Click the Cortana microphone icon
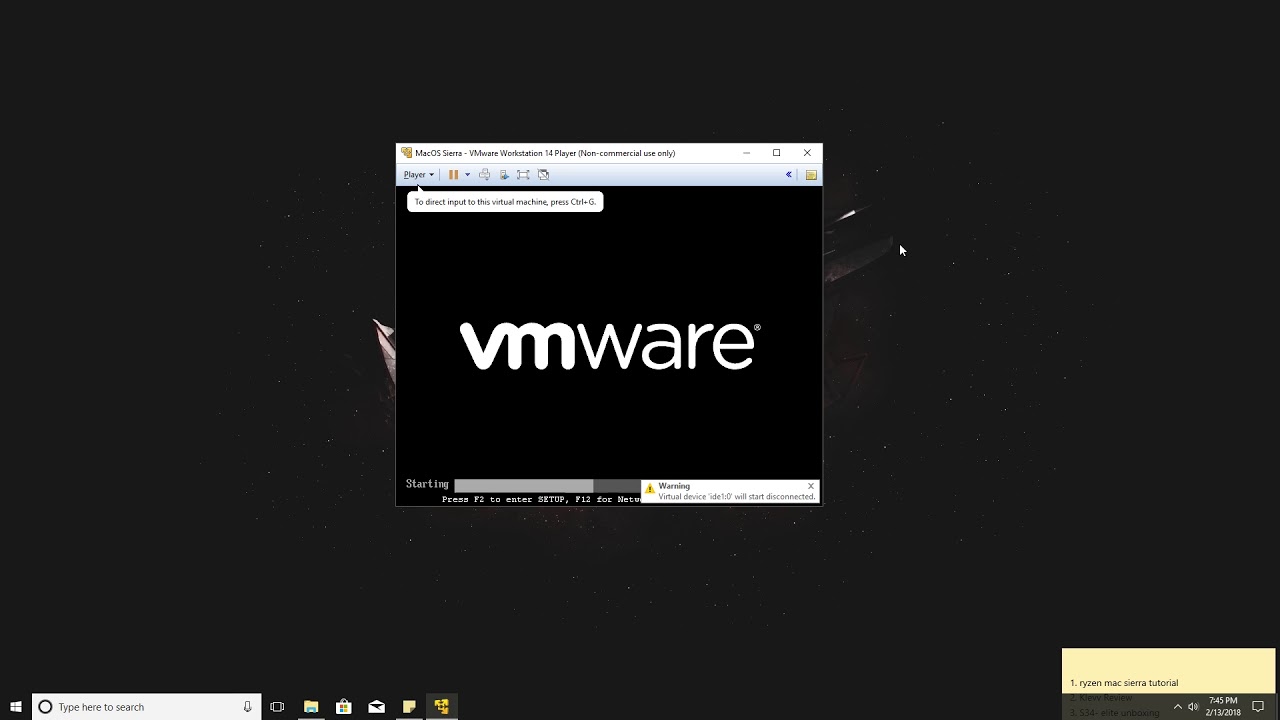 point(247,707)
